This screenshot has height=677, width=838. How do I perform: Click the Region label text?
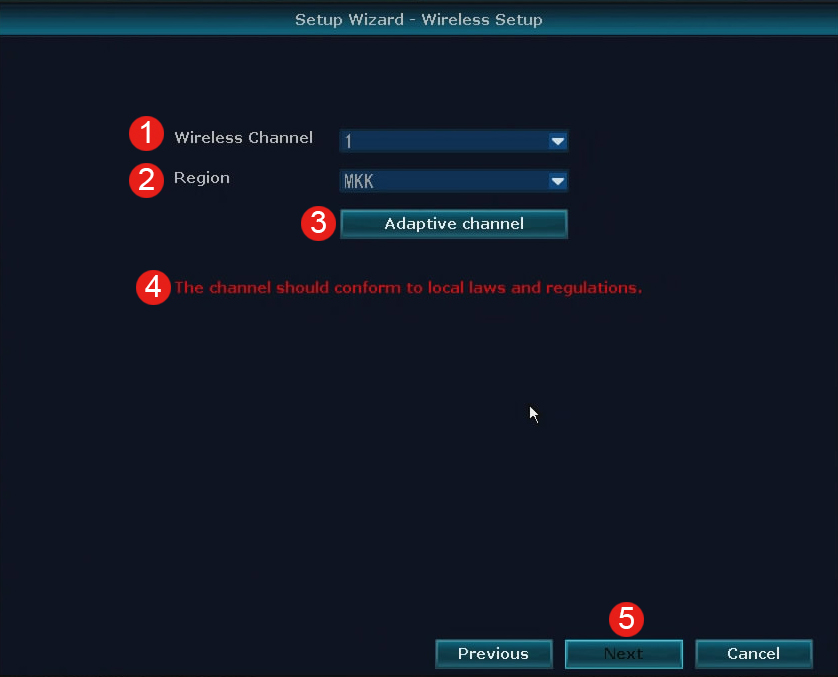click(x=201, y=178)
